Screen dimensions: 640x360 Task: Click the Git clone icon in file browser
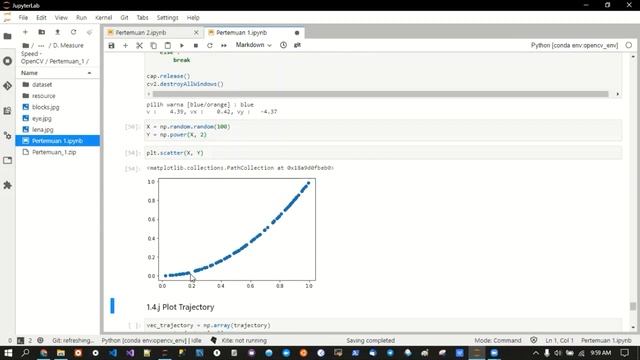tap(89, 32)
